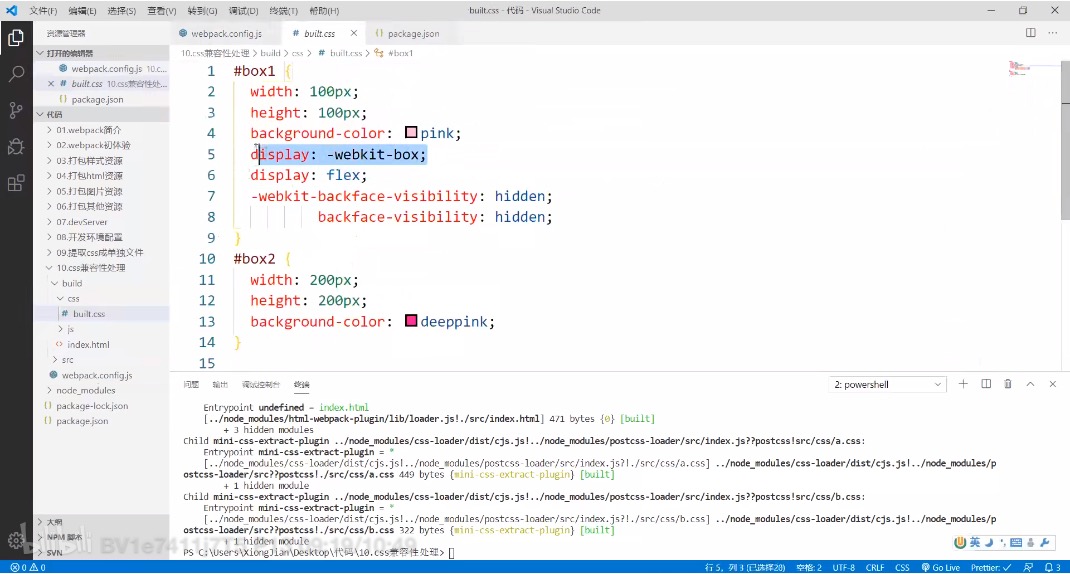Viewport: 1070px width, 574px height.
Task: Kill terminal with the trash icon
Action: 1008,384
